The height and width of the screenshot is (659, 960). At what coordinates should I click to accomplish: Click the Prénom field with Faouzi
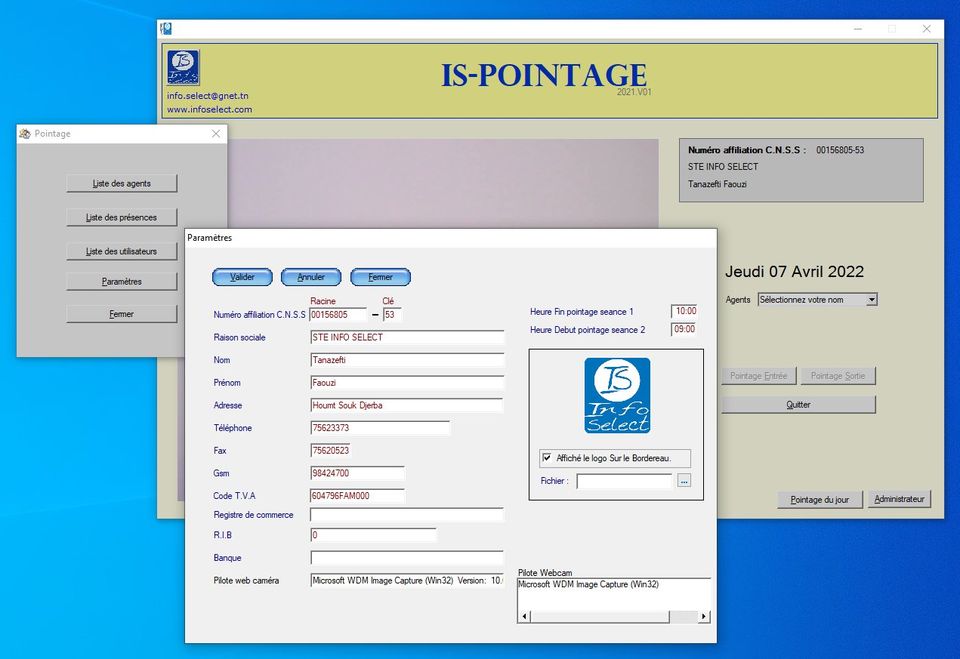point(407,383)
